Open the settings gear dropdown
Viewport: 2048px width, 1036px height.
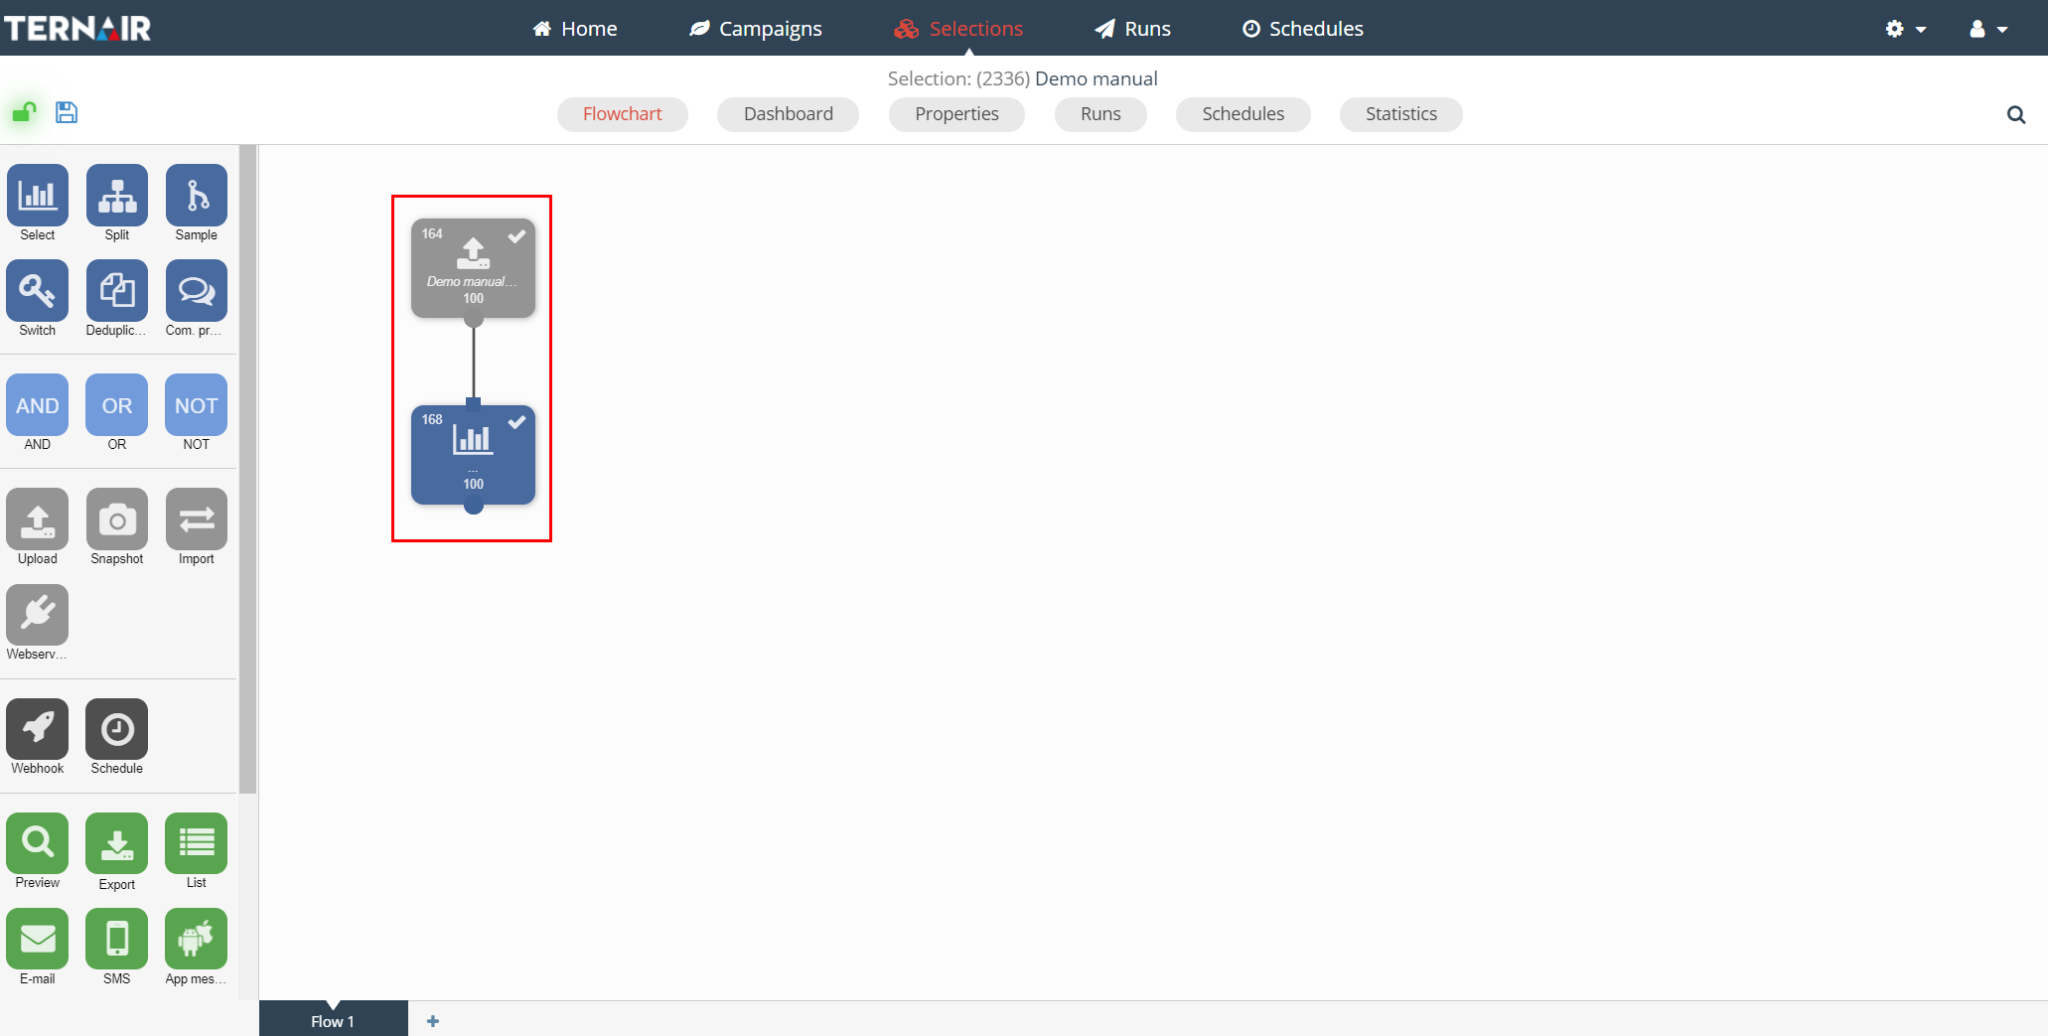(x=1905, y=29)
